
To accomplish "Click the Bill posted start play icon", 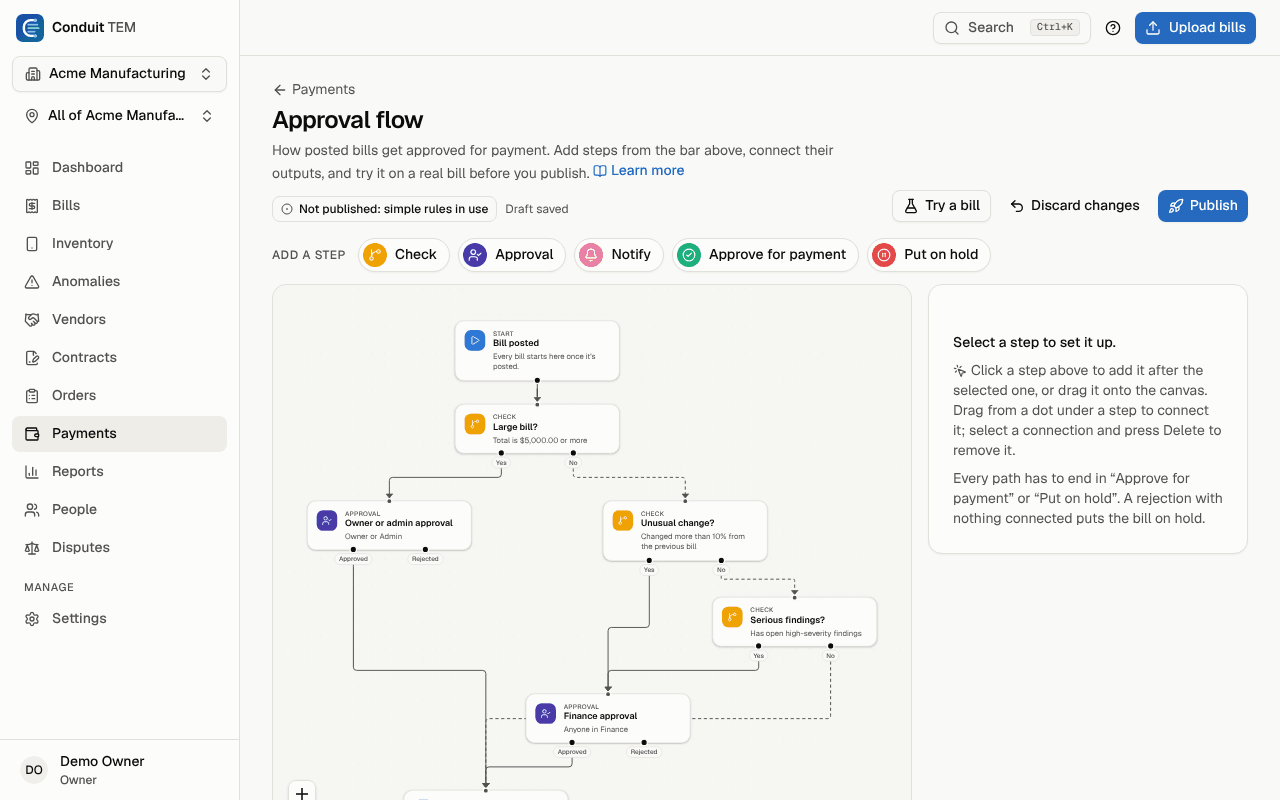I will coord(474,341).
